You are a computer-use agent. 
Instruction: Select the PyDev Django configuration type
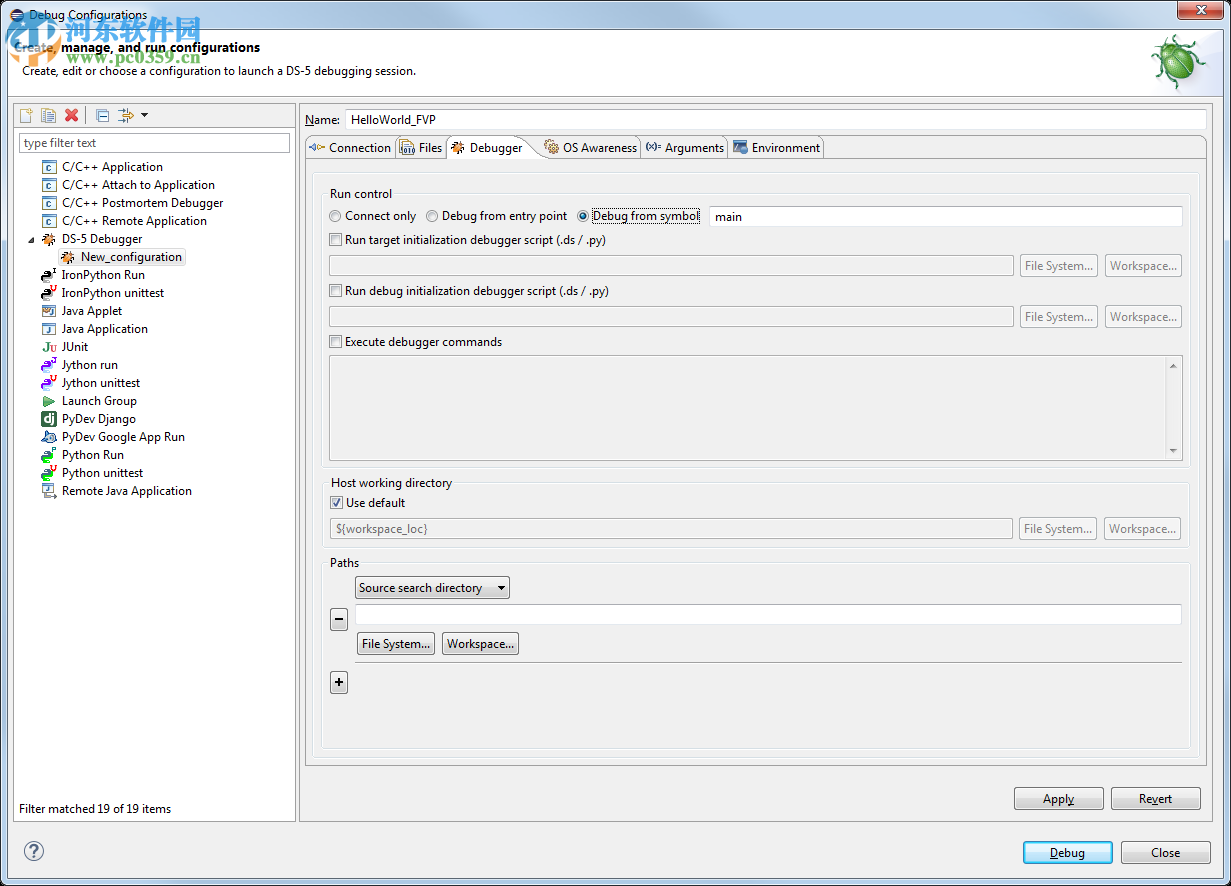click(x=98, y=419)
